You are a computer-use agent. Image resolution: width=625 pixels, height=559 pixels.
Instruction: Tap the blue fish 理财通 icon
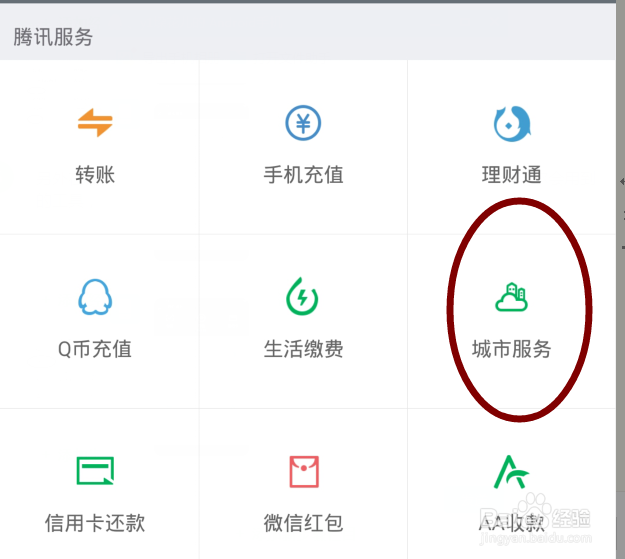(x=512, y=124)
